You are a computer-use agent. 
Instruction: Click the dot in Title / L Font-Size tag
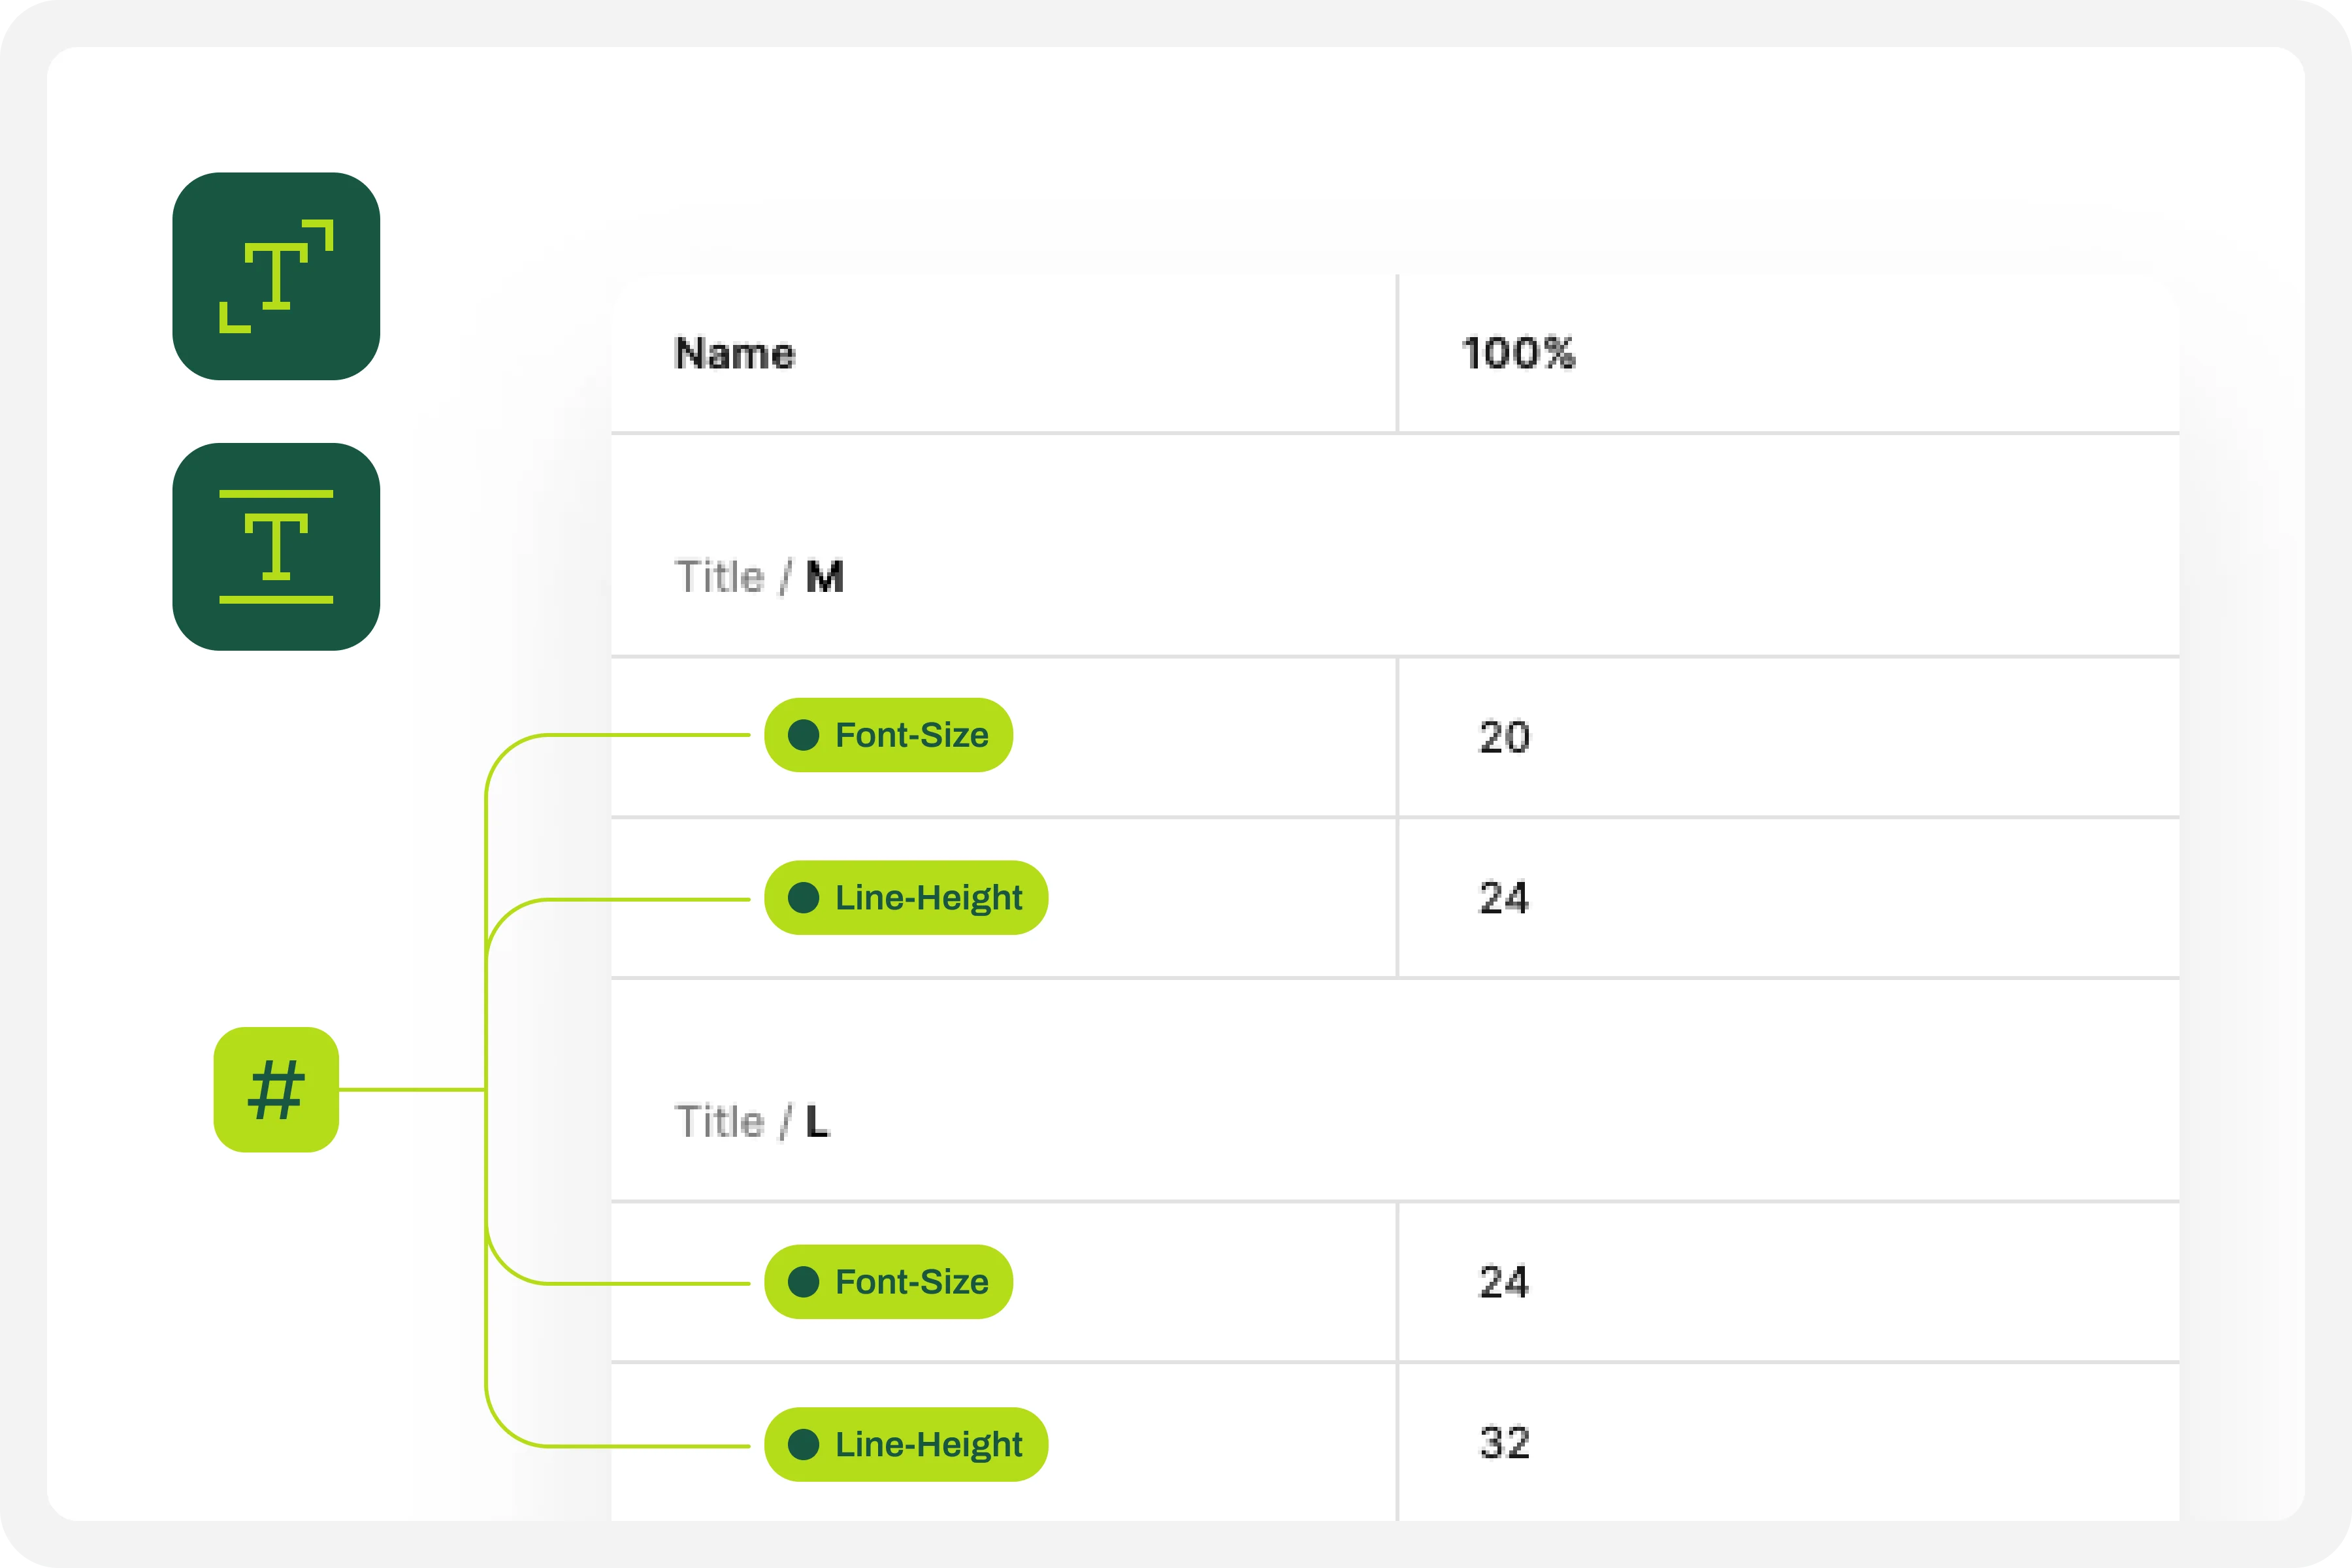(803, 1282)
